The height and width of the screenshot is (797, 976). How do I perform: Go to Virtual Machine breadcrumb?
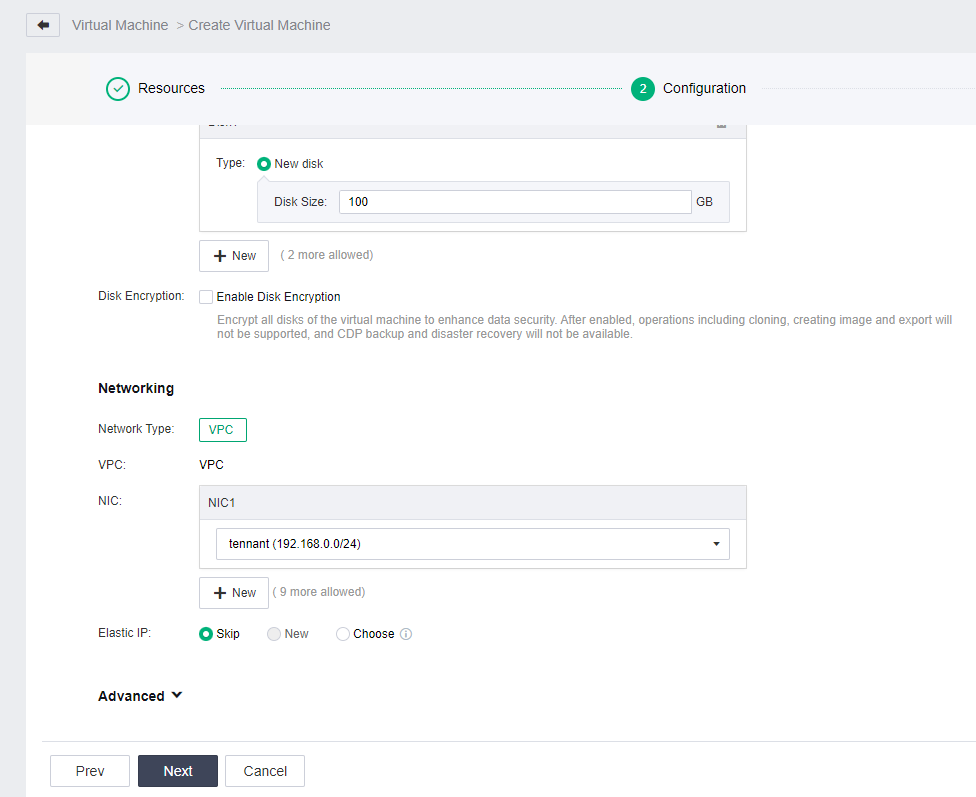(x=120, y=26)
